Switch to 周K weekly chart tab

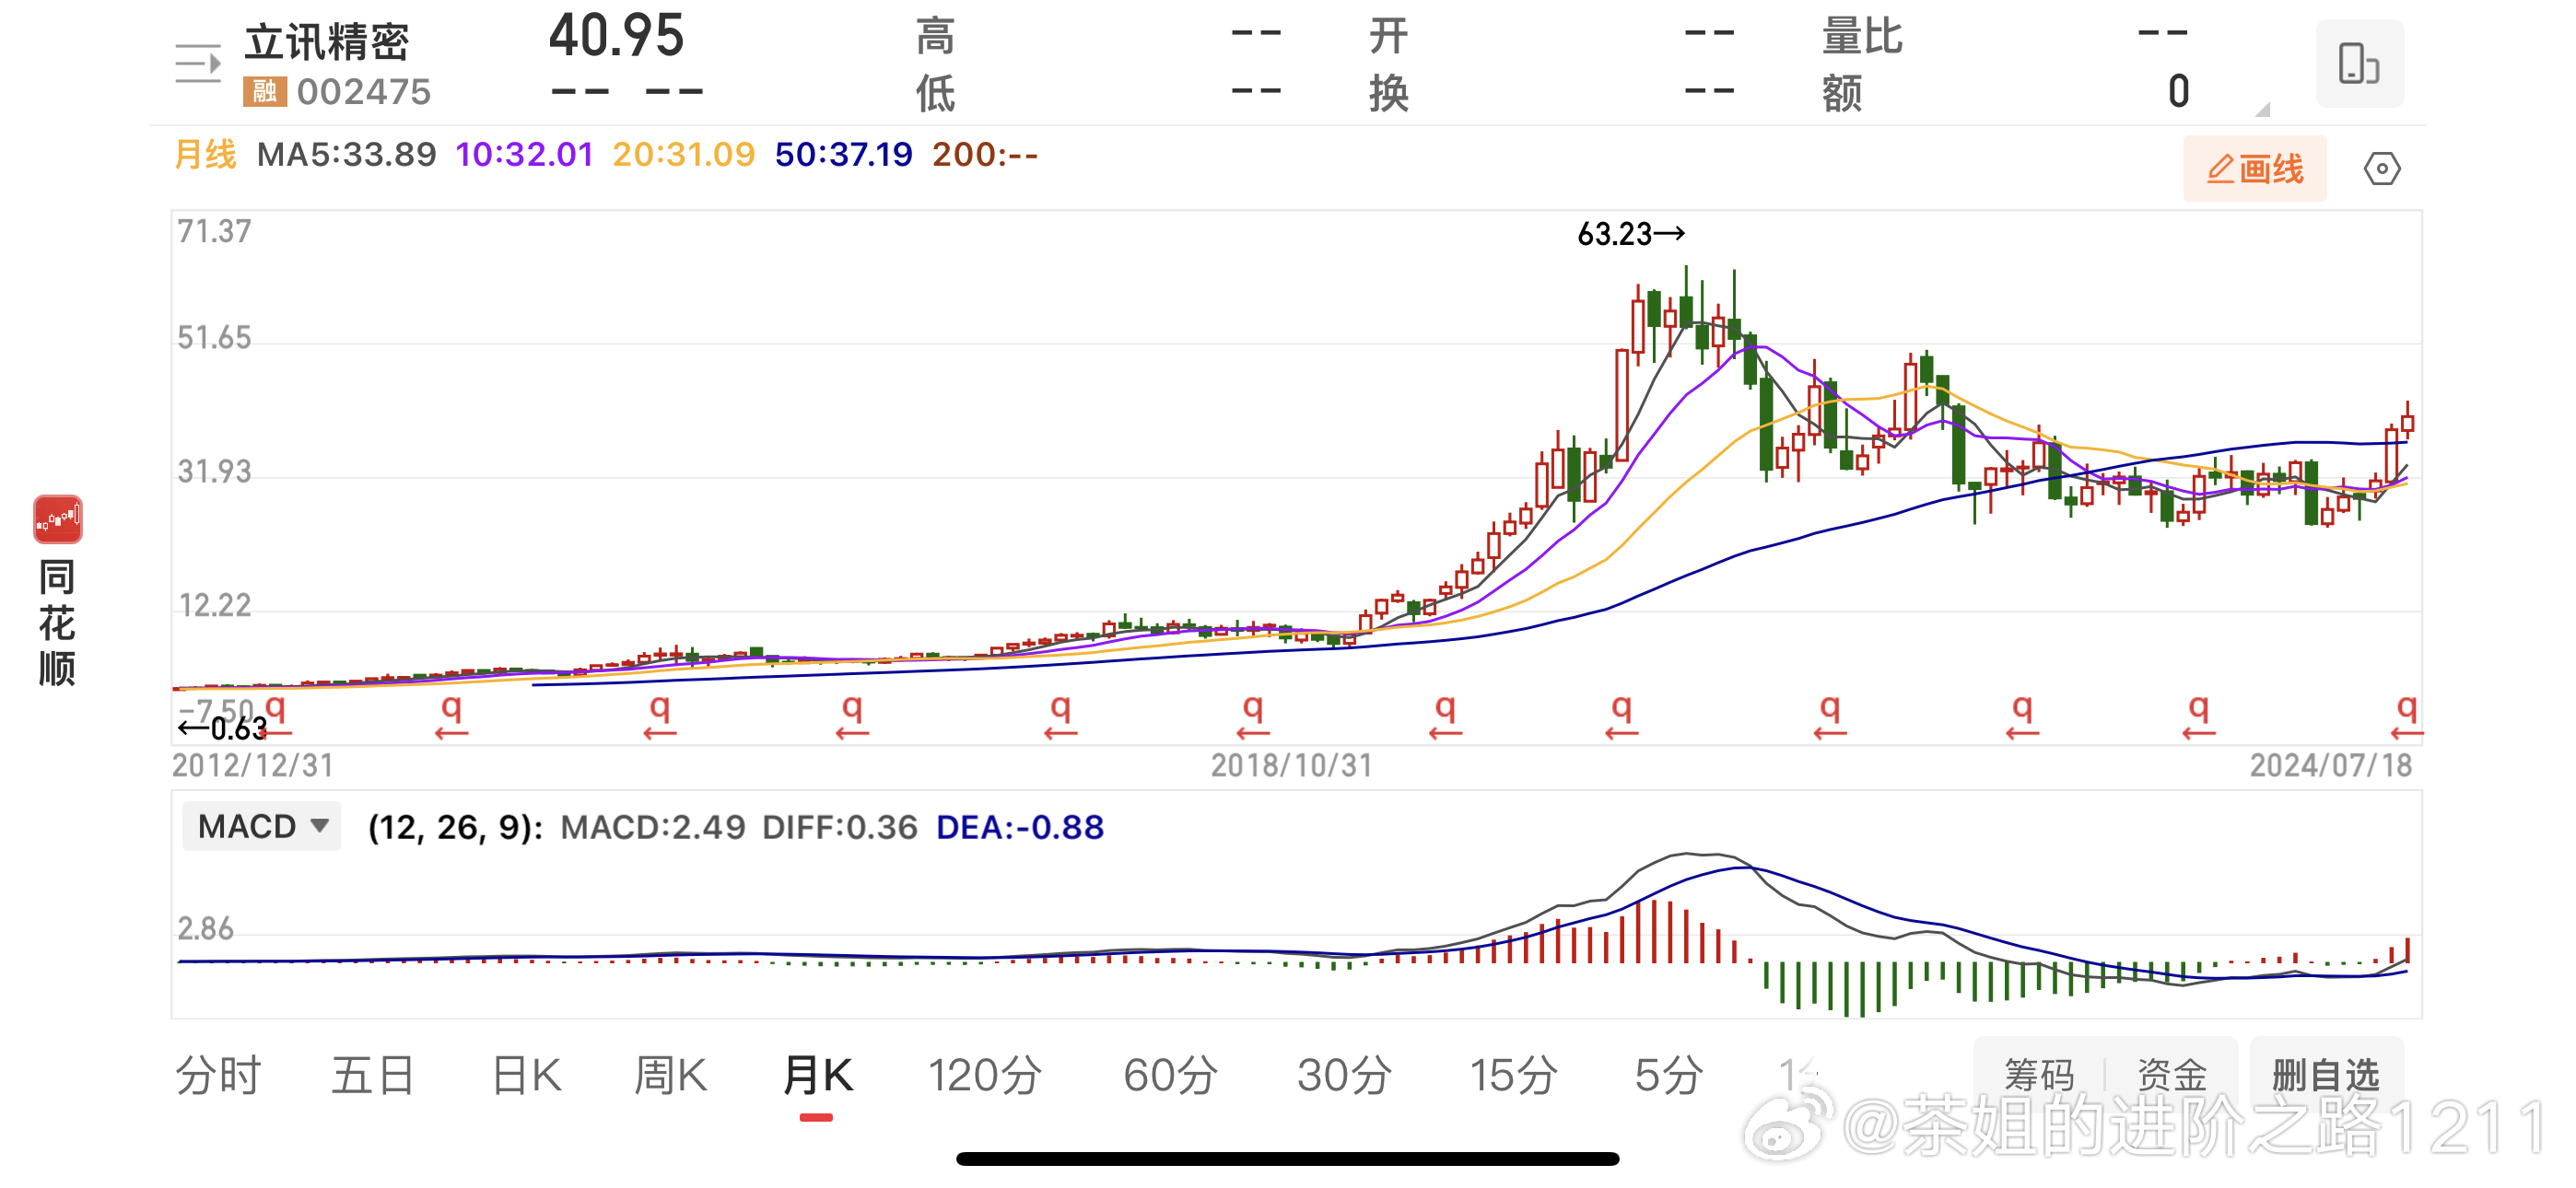click(x=670, y=1075)
